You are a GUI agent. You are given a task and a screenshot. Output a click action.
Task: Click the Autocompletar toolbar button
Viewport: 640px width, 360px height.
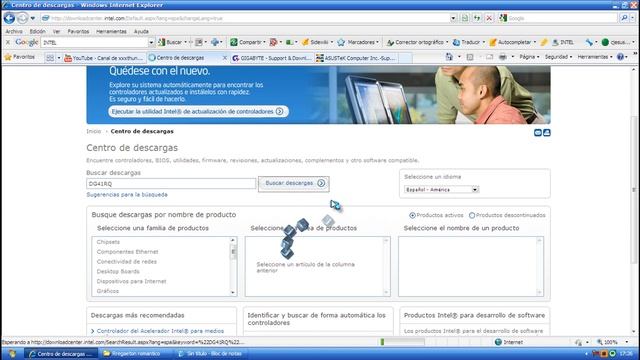click(512, 42)
